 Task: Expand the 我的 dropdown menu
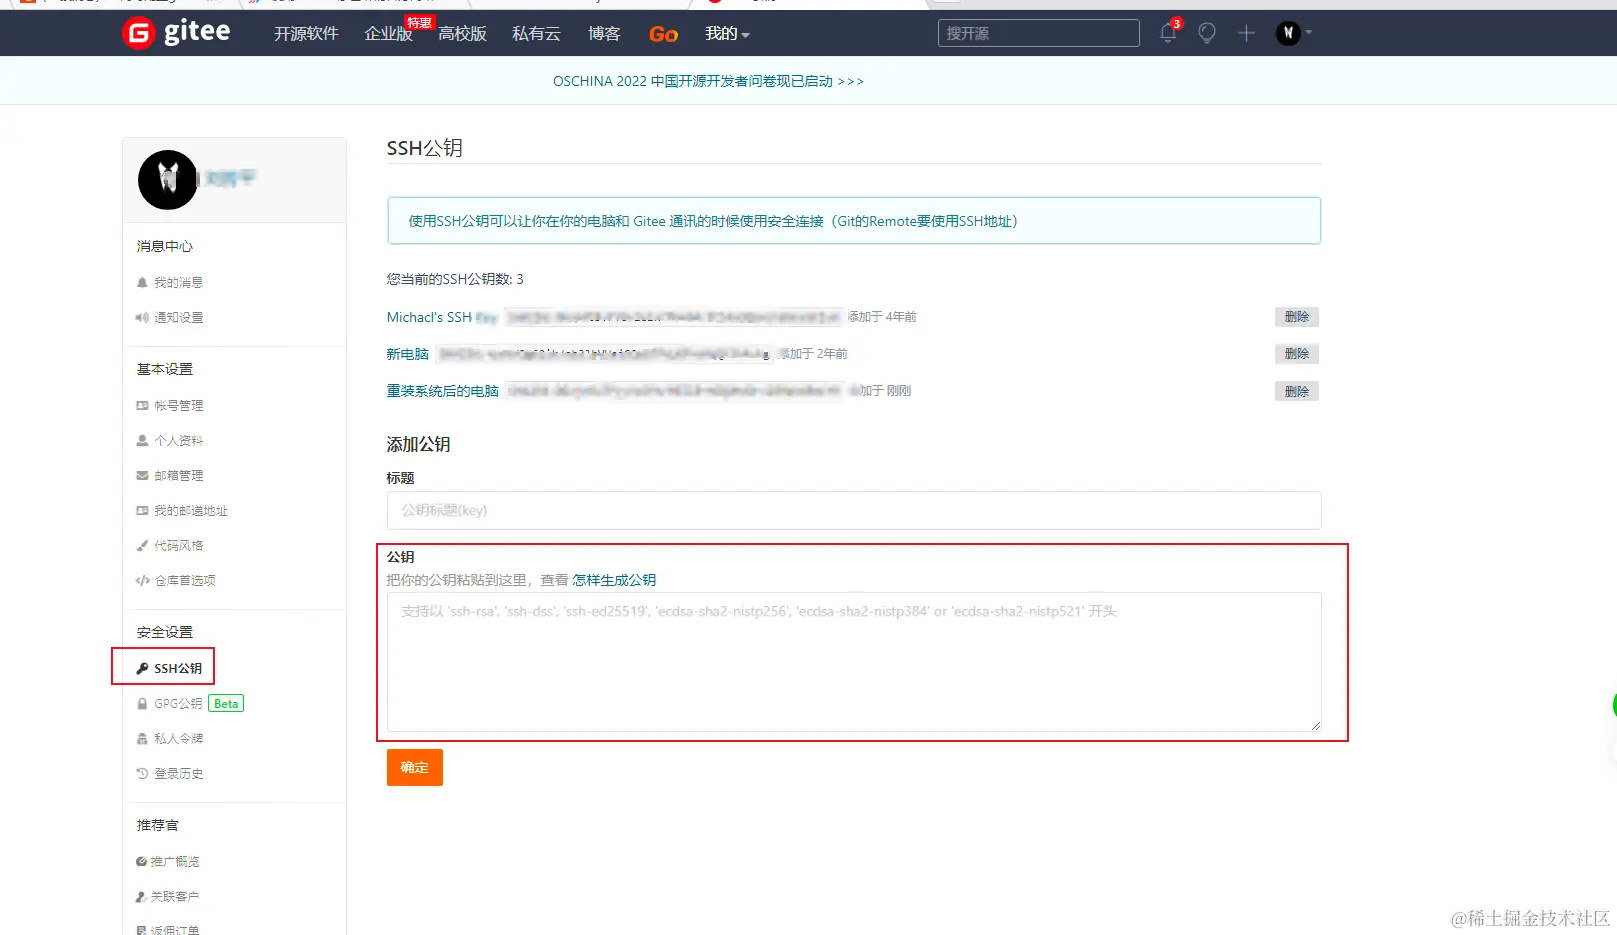coord(727,34)
